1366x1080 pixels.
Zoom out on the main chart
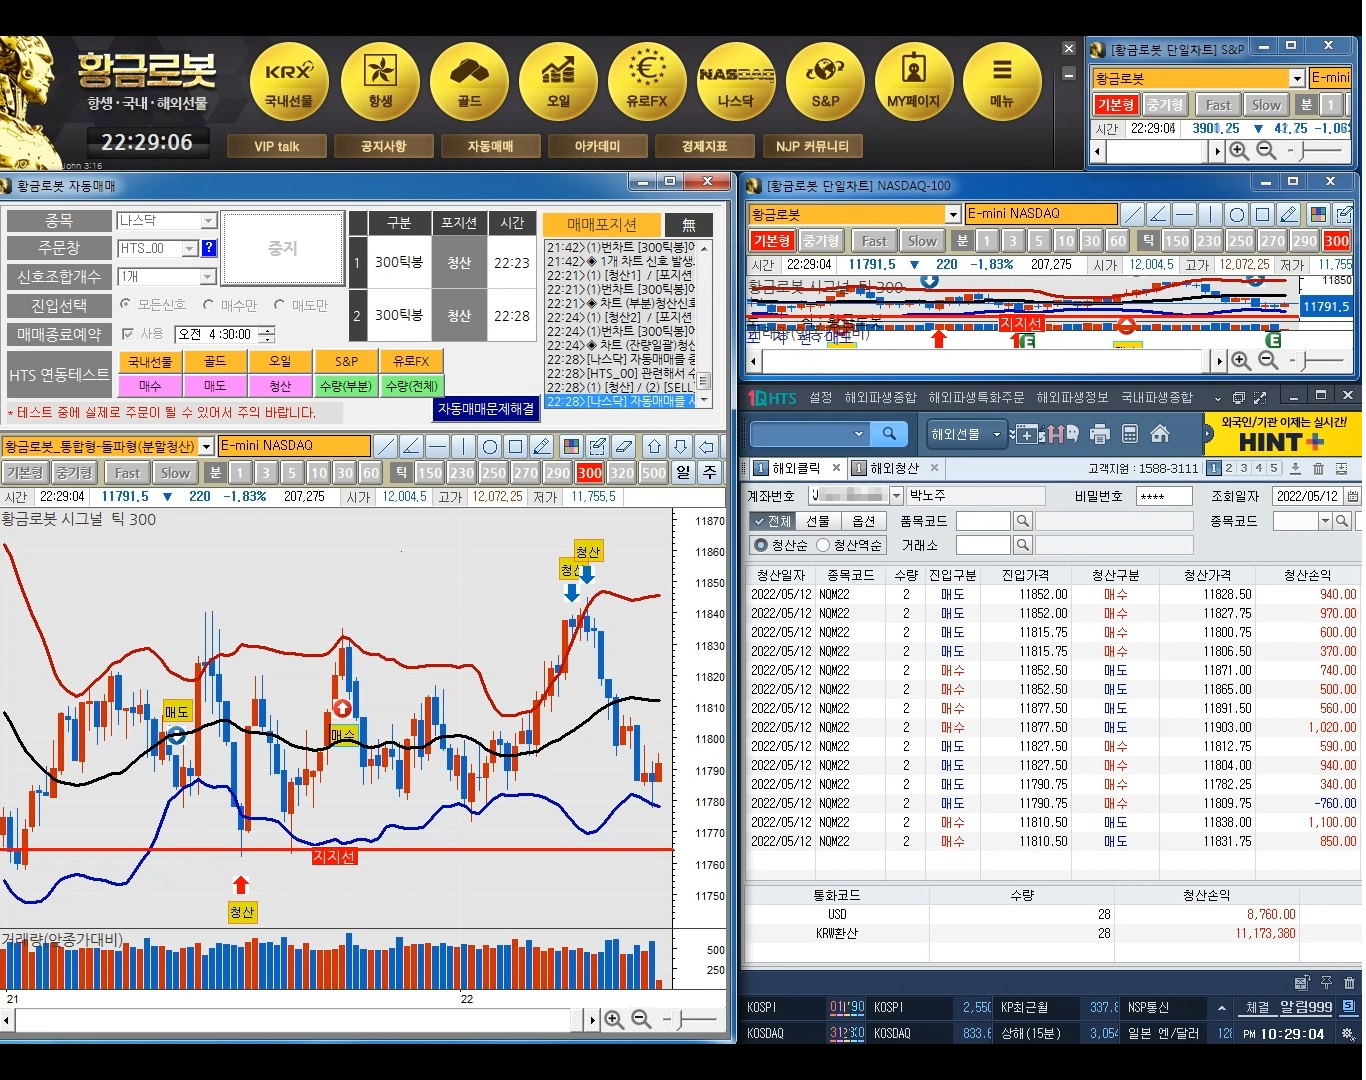(641, 1019)
